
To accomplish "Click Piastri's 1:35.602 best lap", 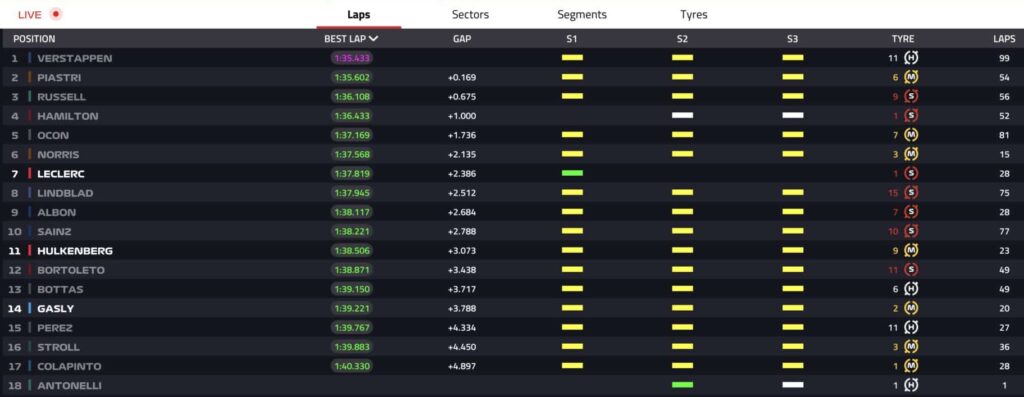I will click(351, 77).
